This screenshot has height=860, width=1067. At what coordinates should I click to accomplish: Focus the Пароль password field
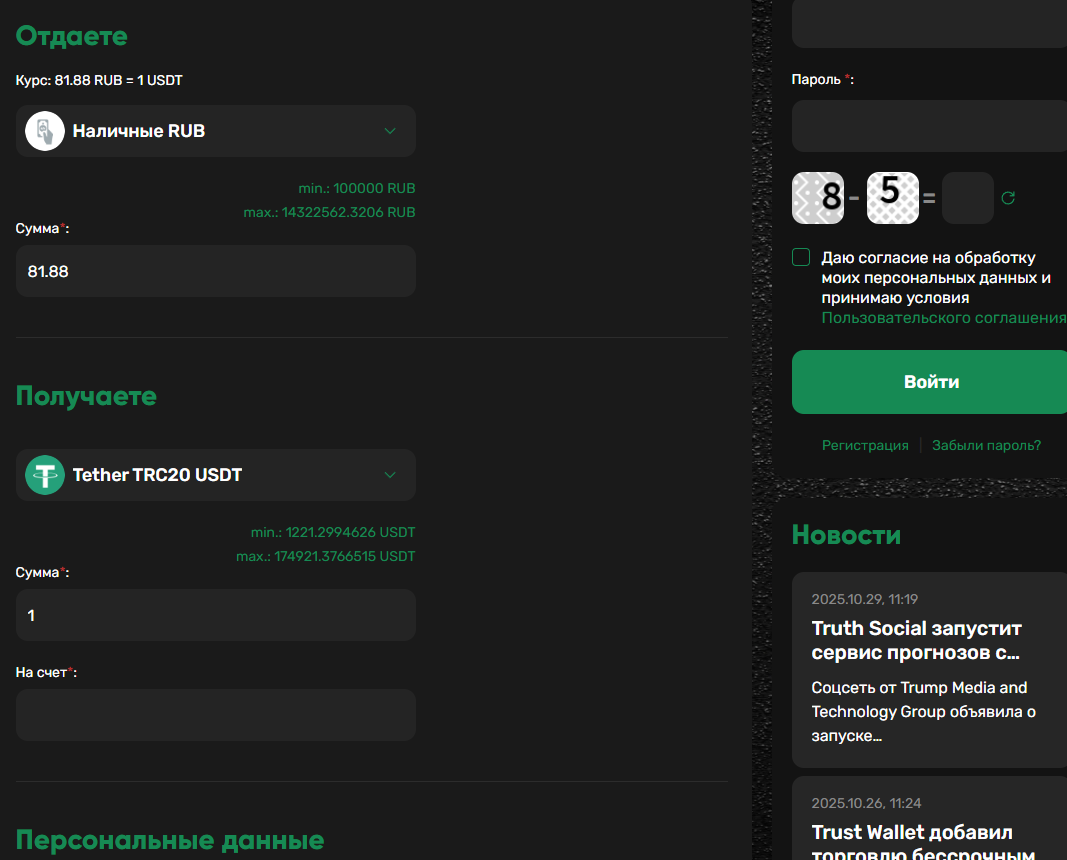click(930, 126)
